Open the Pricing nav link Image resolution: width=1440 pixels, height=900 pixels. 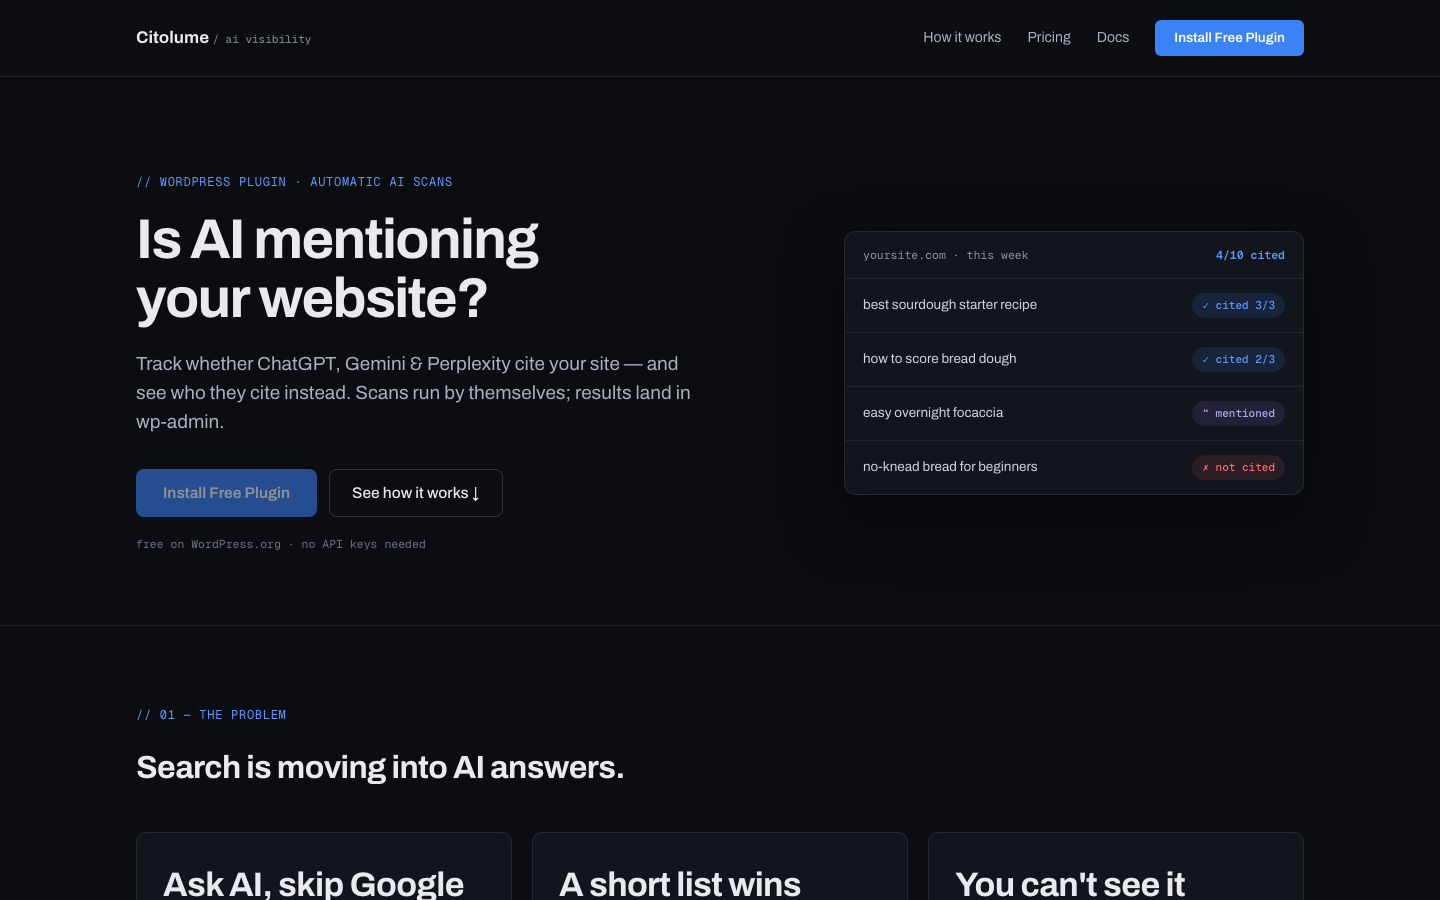pyautogui.click(x=1049, y=37)
